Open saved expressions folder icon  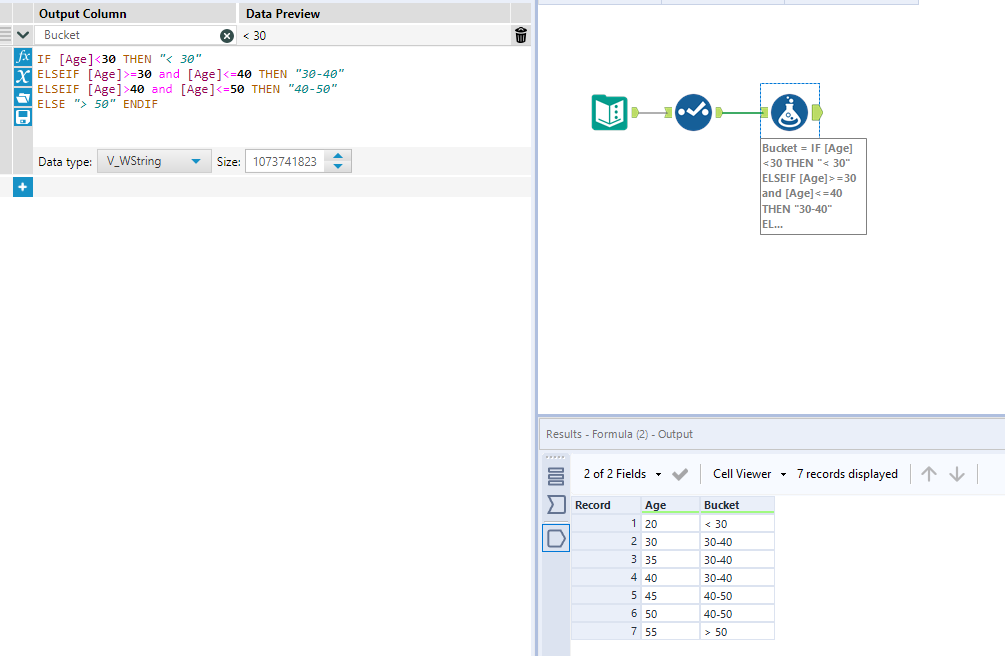[x=23, y=97]
